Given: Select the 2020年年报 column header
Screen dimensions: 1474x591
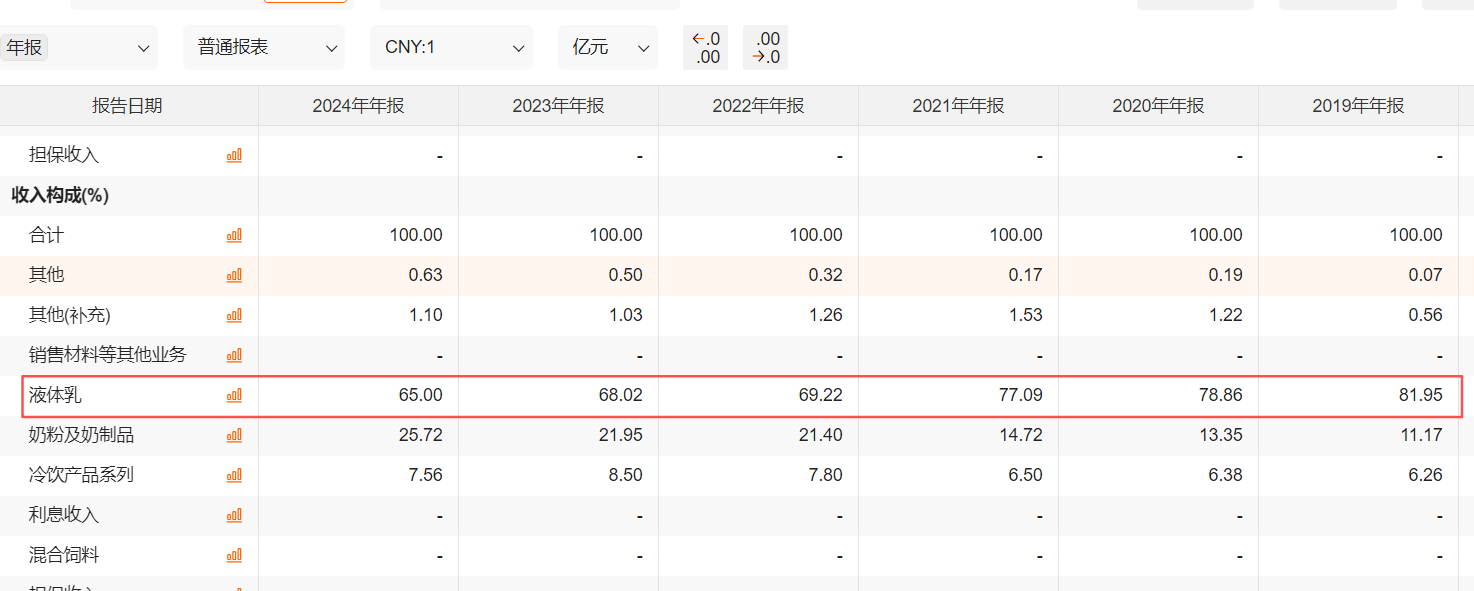Looking at the screenshot, I should [x=1158, y=105].
